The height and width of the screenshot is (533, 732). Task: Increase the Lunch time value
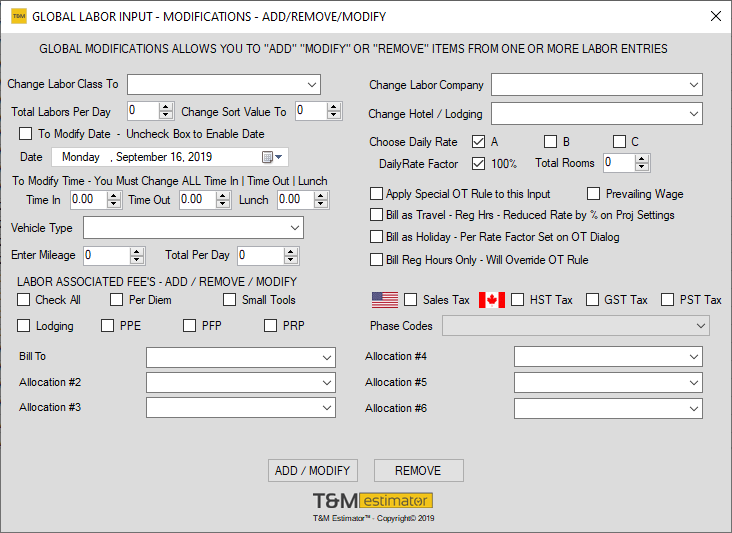pyautogui.click(x=320, y=196)
